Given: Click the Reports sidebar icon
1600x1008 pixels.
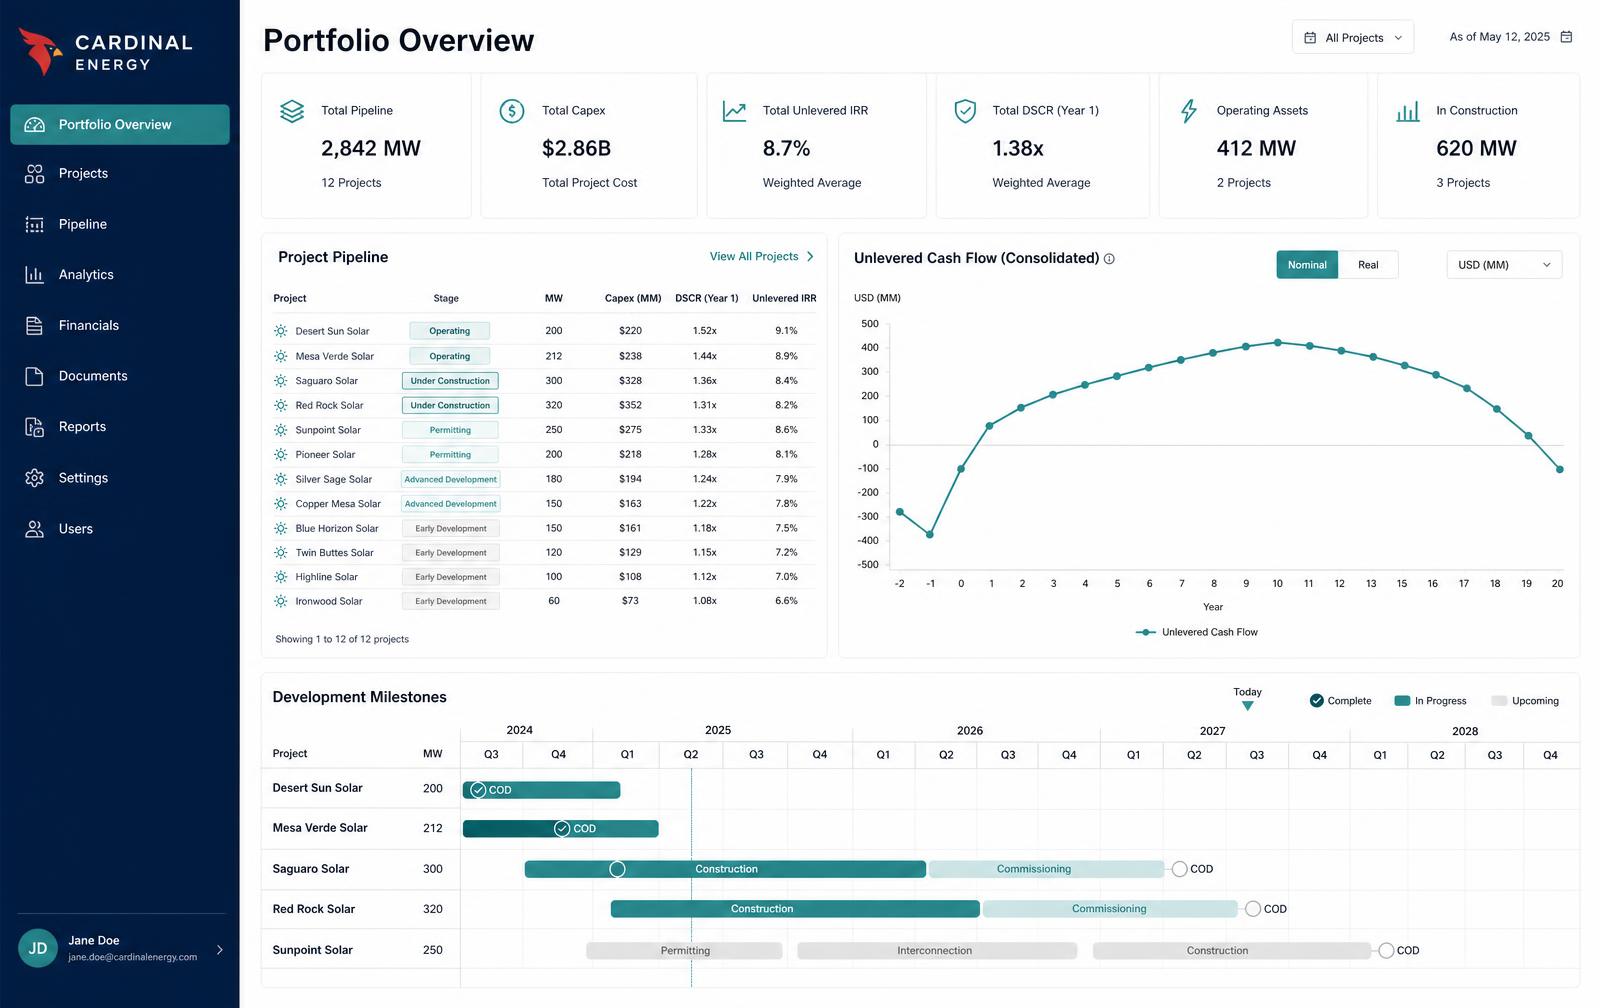Looking at the screenshot, I should (x=35, y=427).
